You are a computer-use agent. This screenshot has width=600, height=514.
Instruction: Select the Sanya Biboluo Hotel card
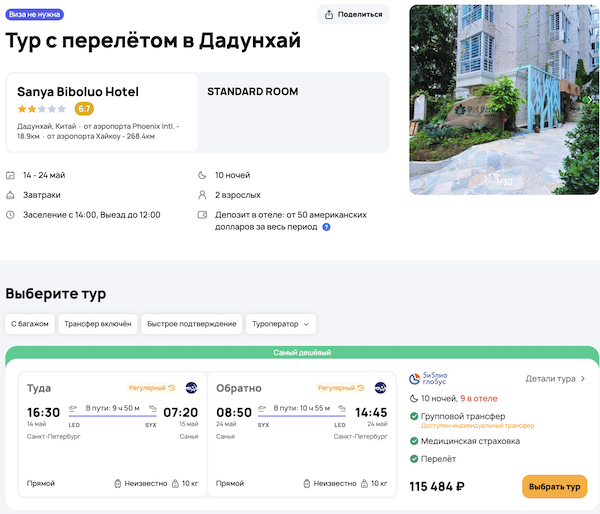tap(101, 110)
